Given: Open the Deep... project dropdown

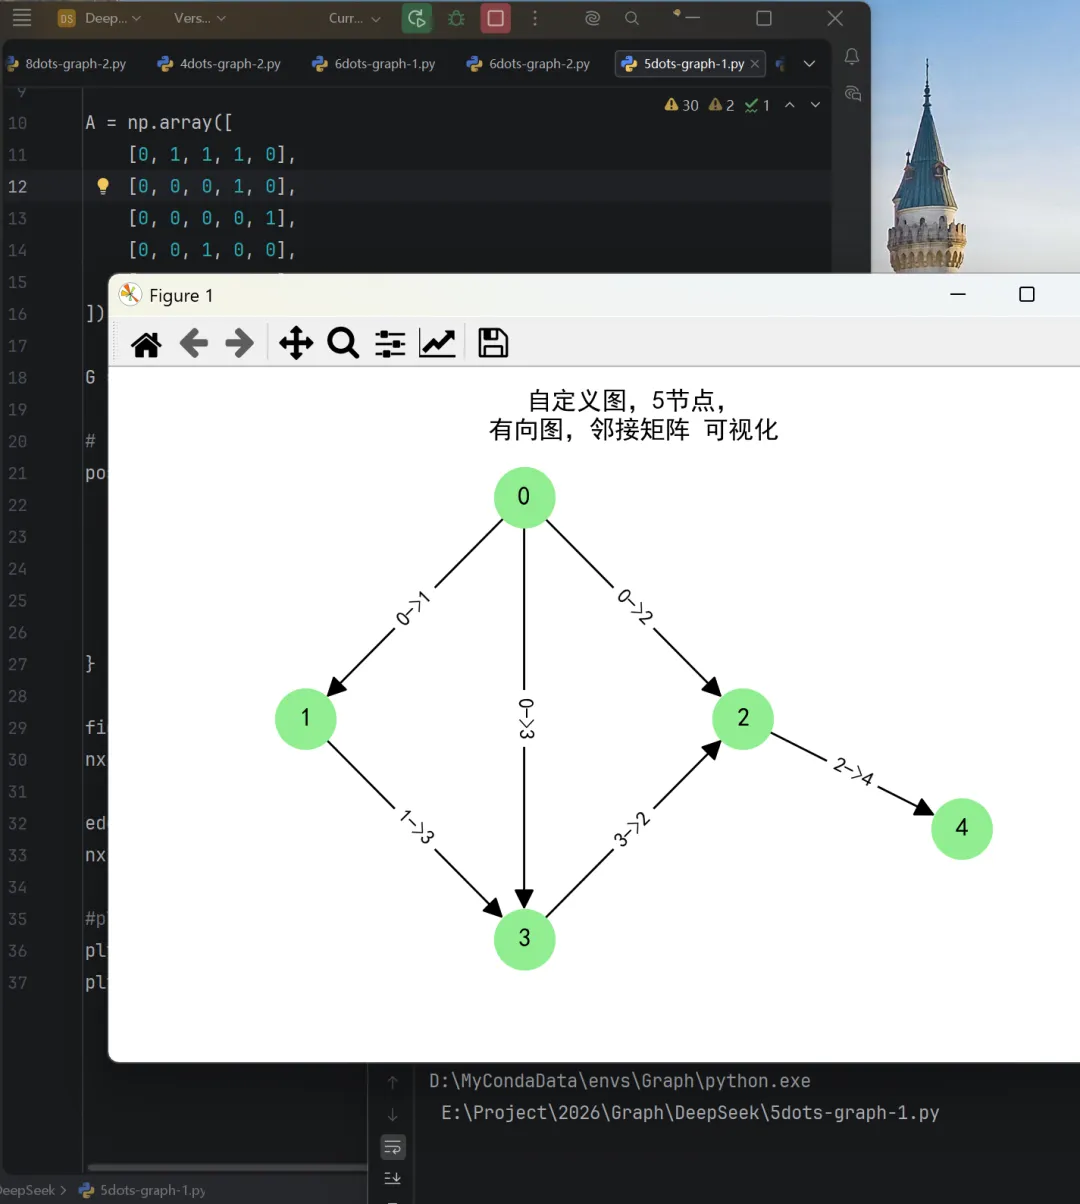Looking at the screenshot, I should click(x=100, y=18).
